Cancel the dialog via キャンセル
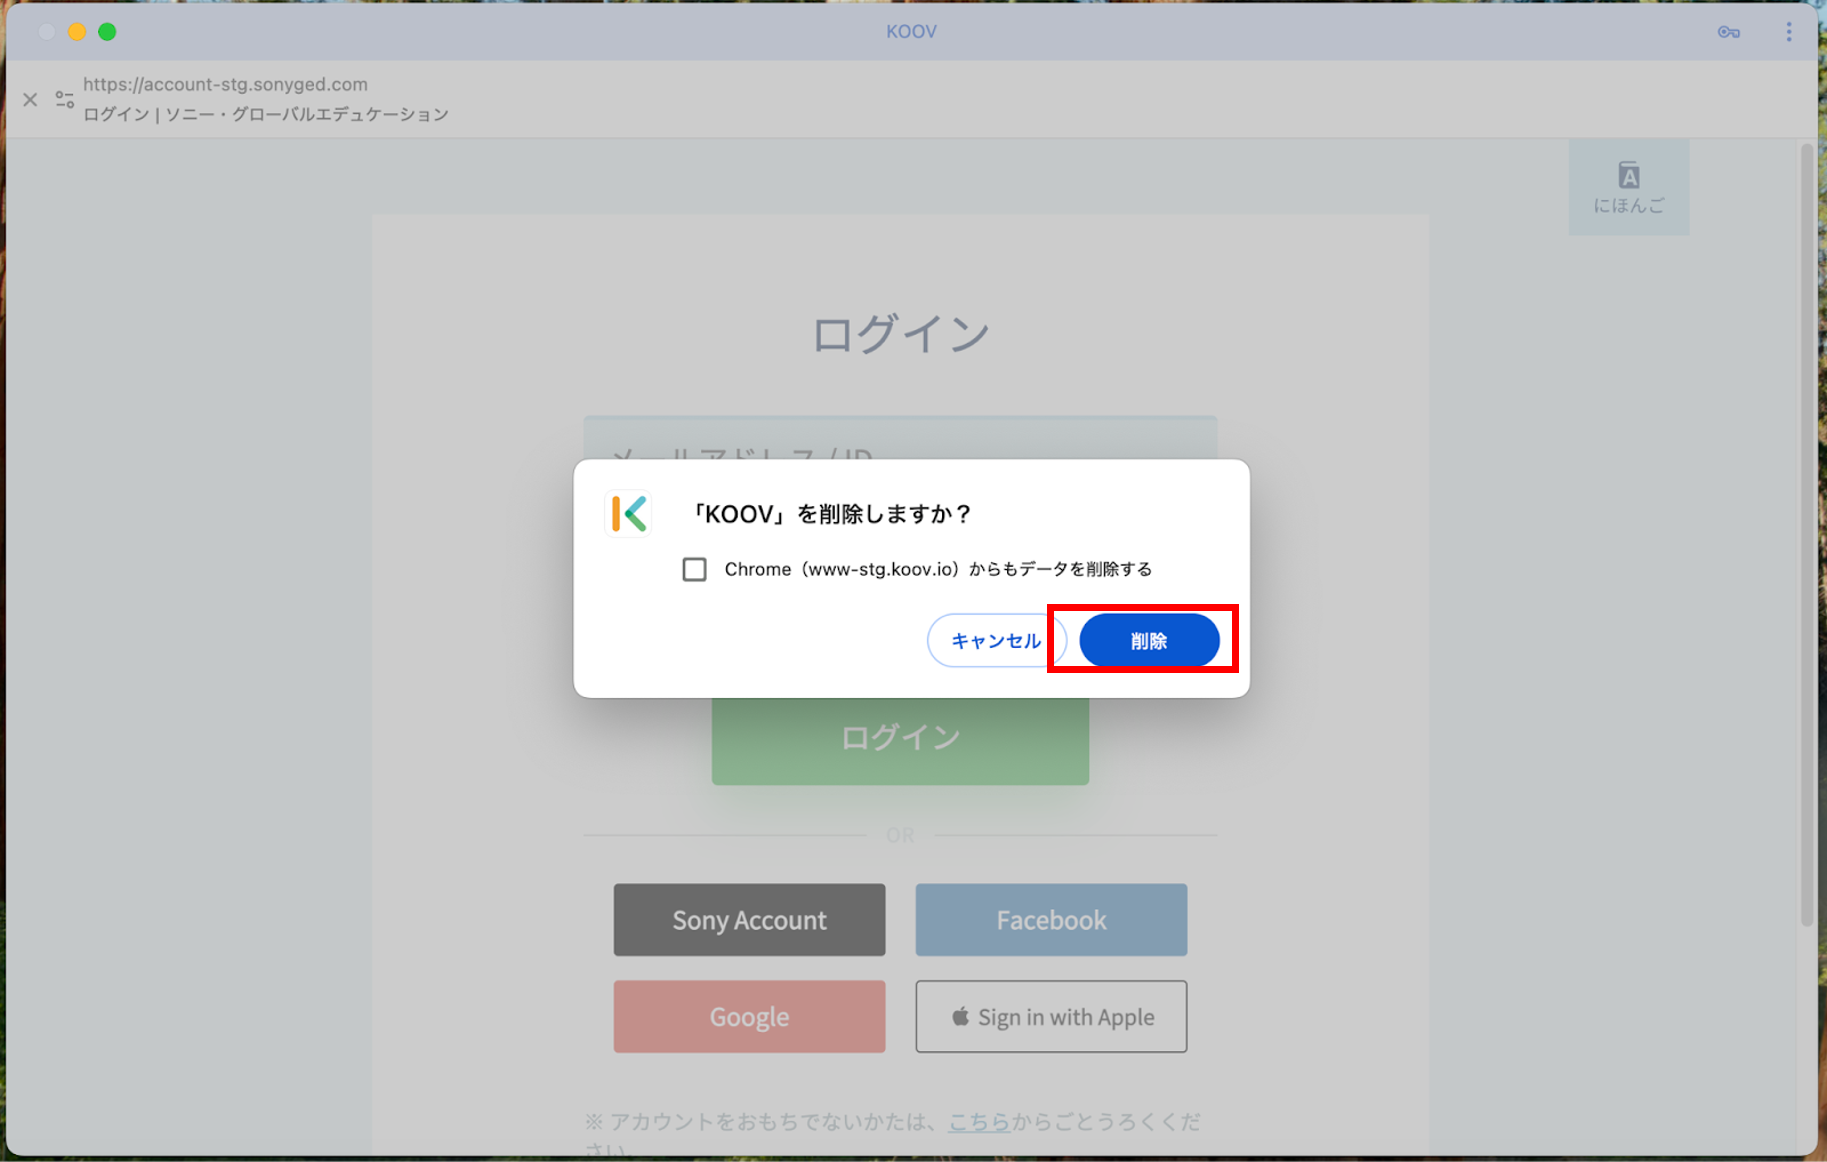Viewport: 1827px width, 1162px height. (996, 640)
